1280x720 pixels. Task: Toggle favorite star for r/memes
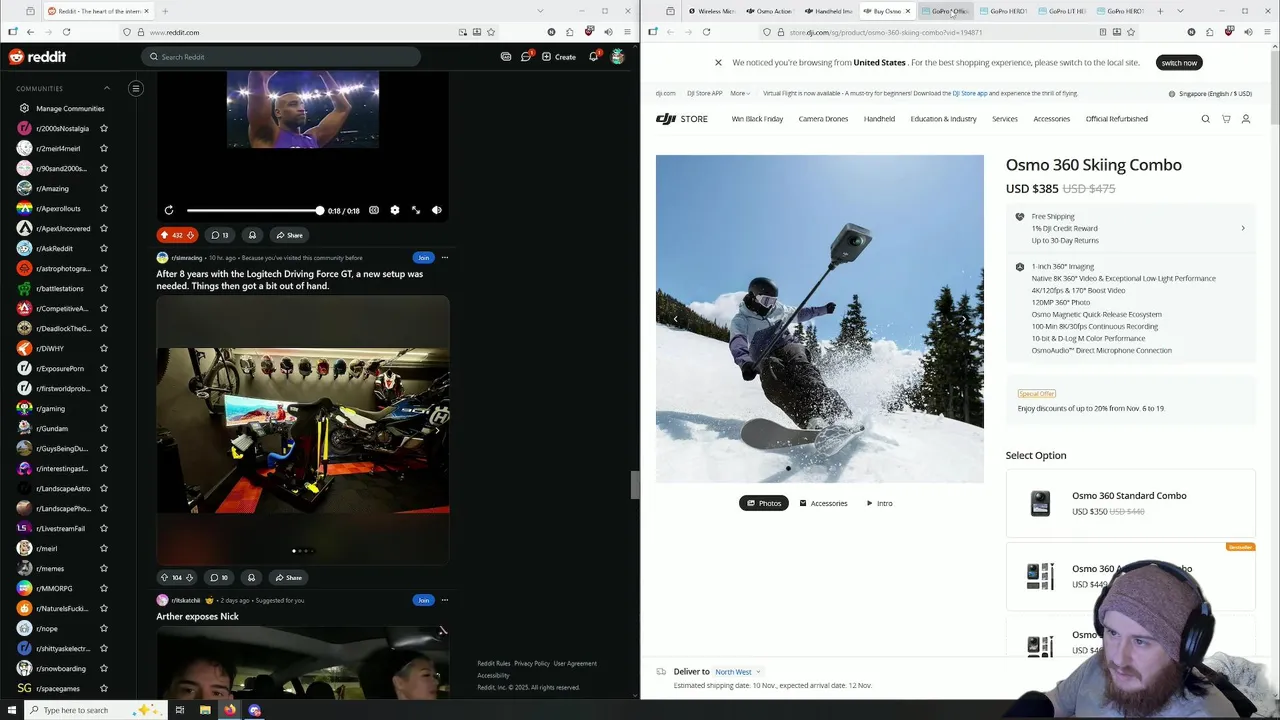point(104,568)
